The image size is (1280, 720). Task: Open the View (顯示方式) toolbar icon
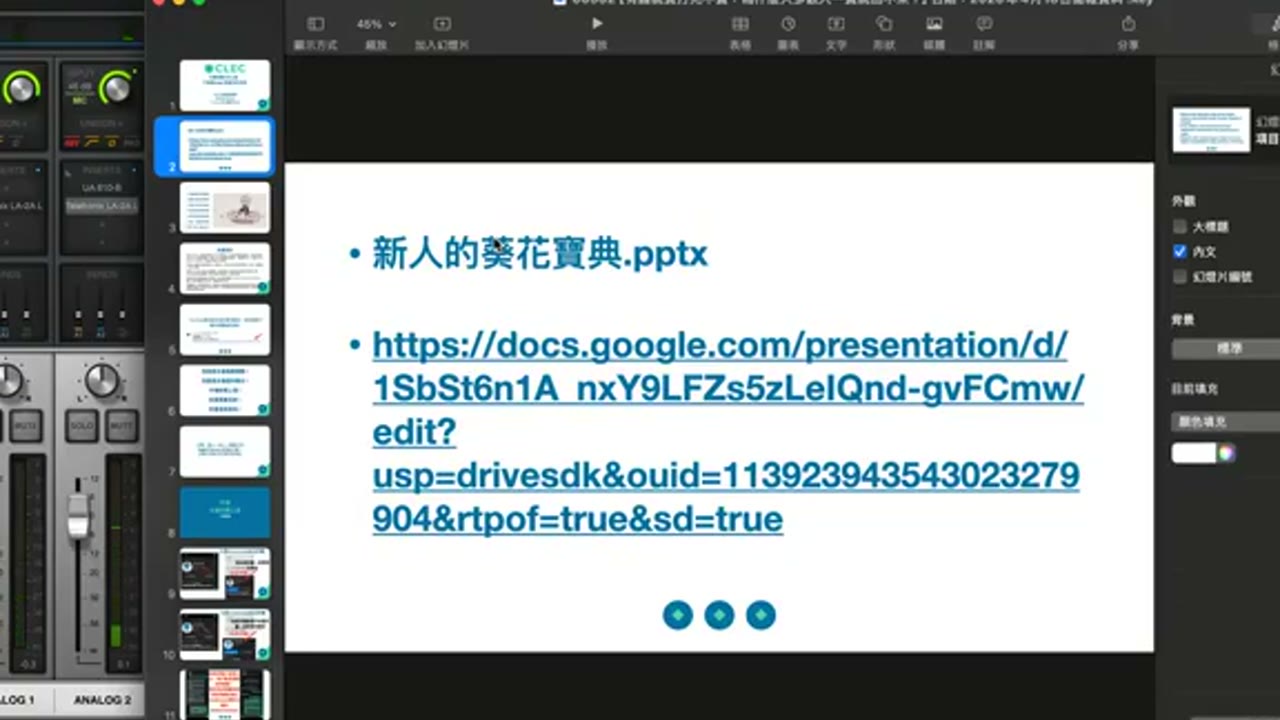[315, 24]
